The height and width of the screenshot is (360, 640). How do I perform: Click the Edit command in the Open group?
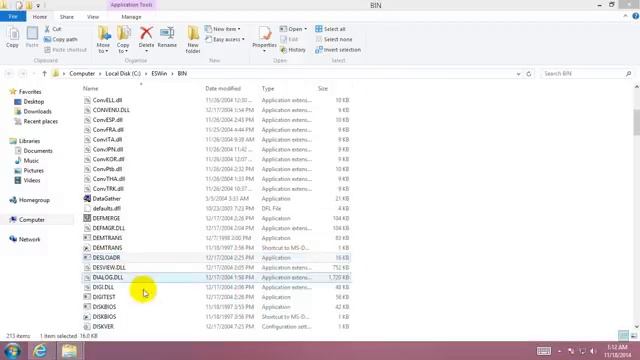click(289, 39)
